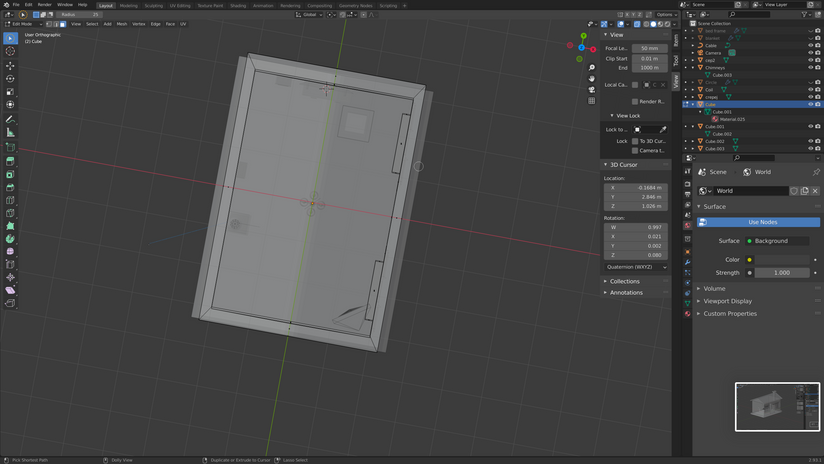The image size is (824, 464).
Task: Expand the Volume section in World properties
Action: 714,288
